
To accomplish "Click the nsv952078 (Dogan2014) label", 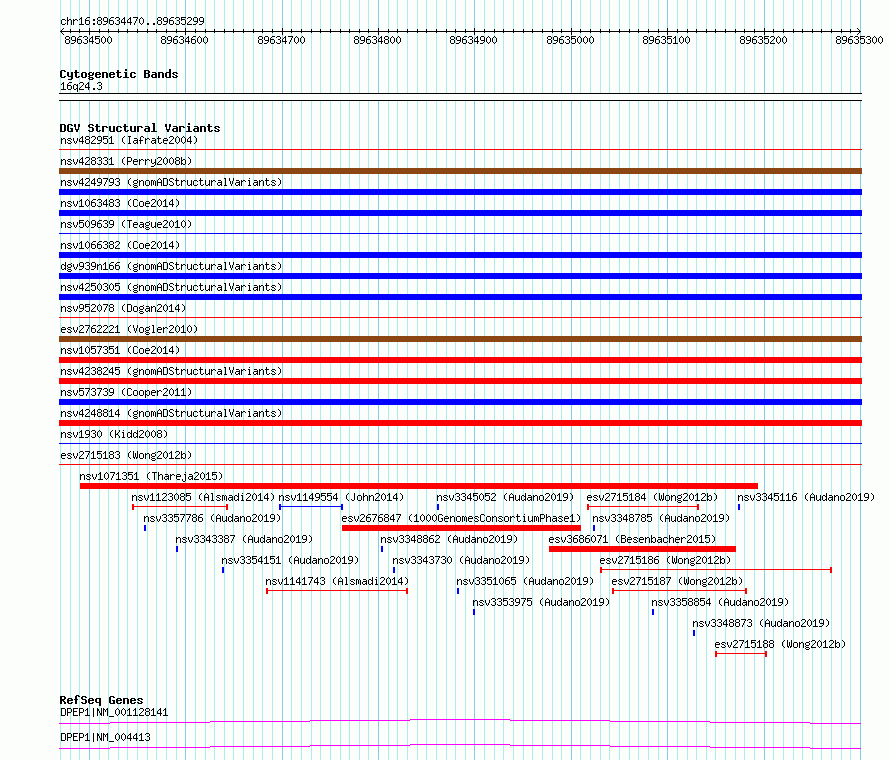I will [x=123, y=308].
